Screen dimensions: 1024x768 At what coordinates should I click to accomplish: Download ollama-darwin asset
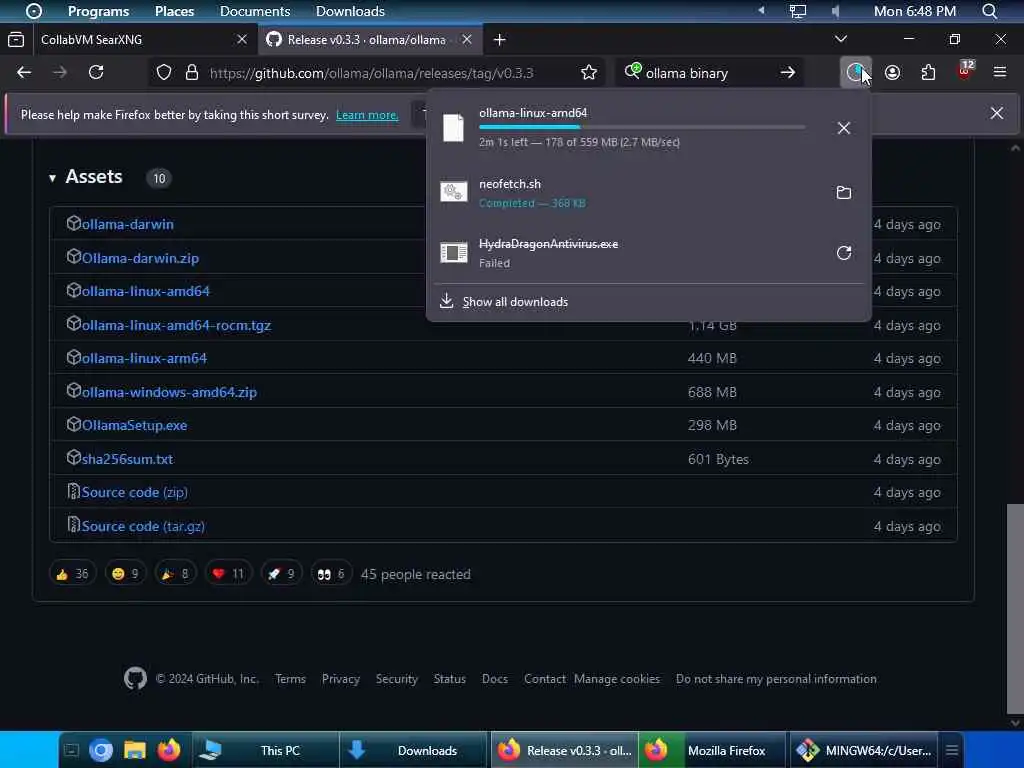(x=127, y=224)
